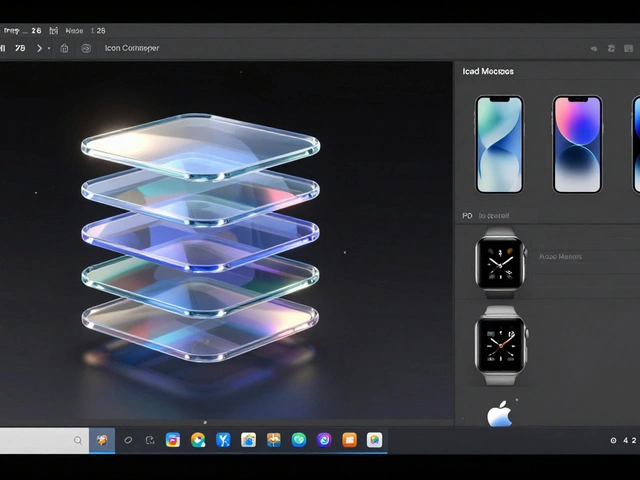640x480 pixels.
Task: Click the first small icon at toolbar right
Action: (593, 49)
